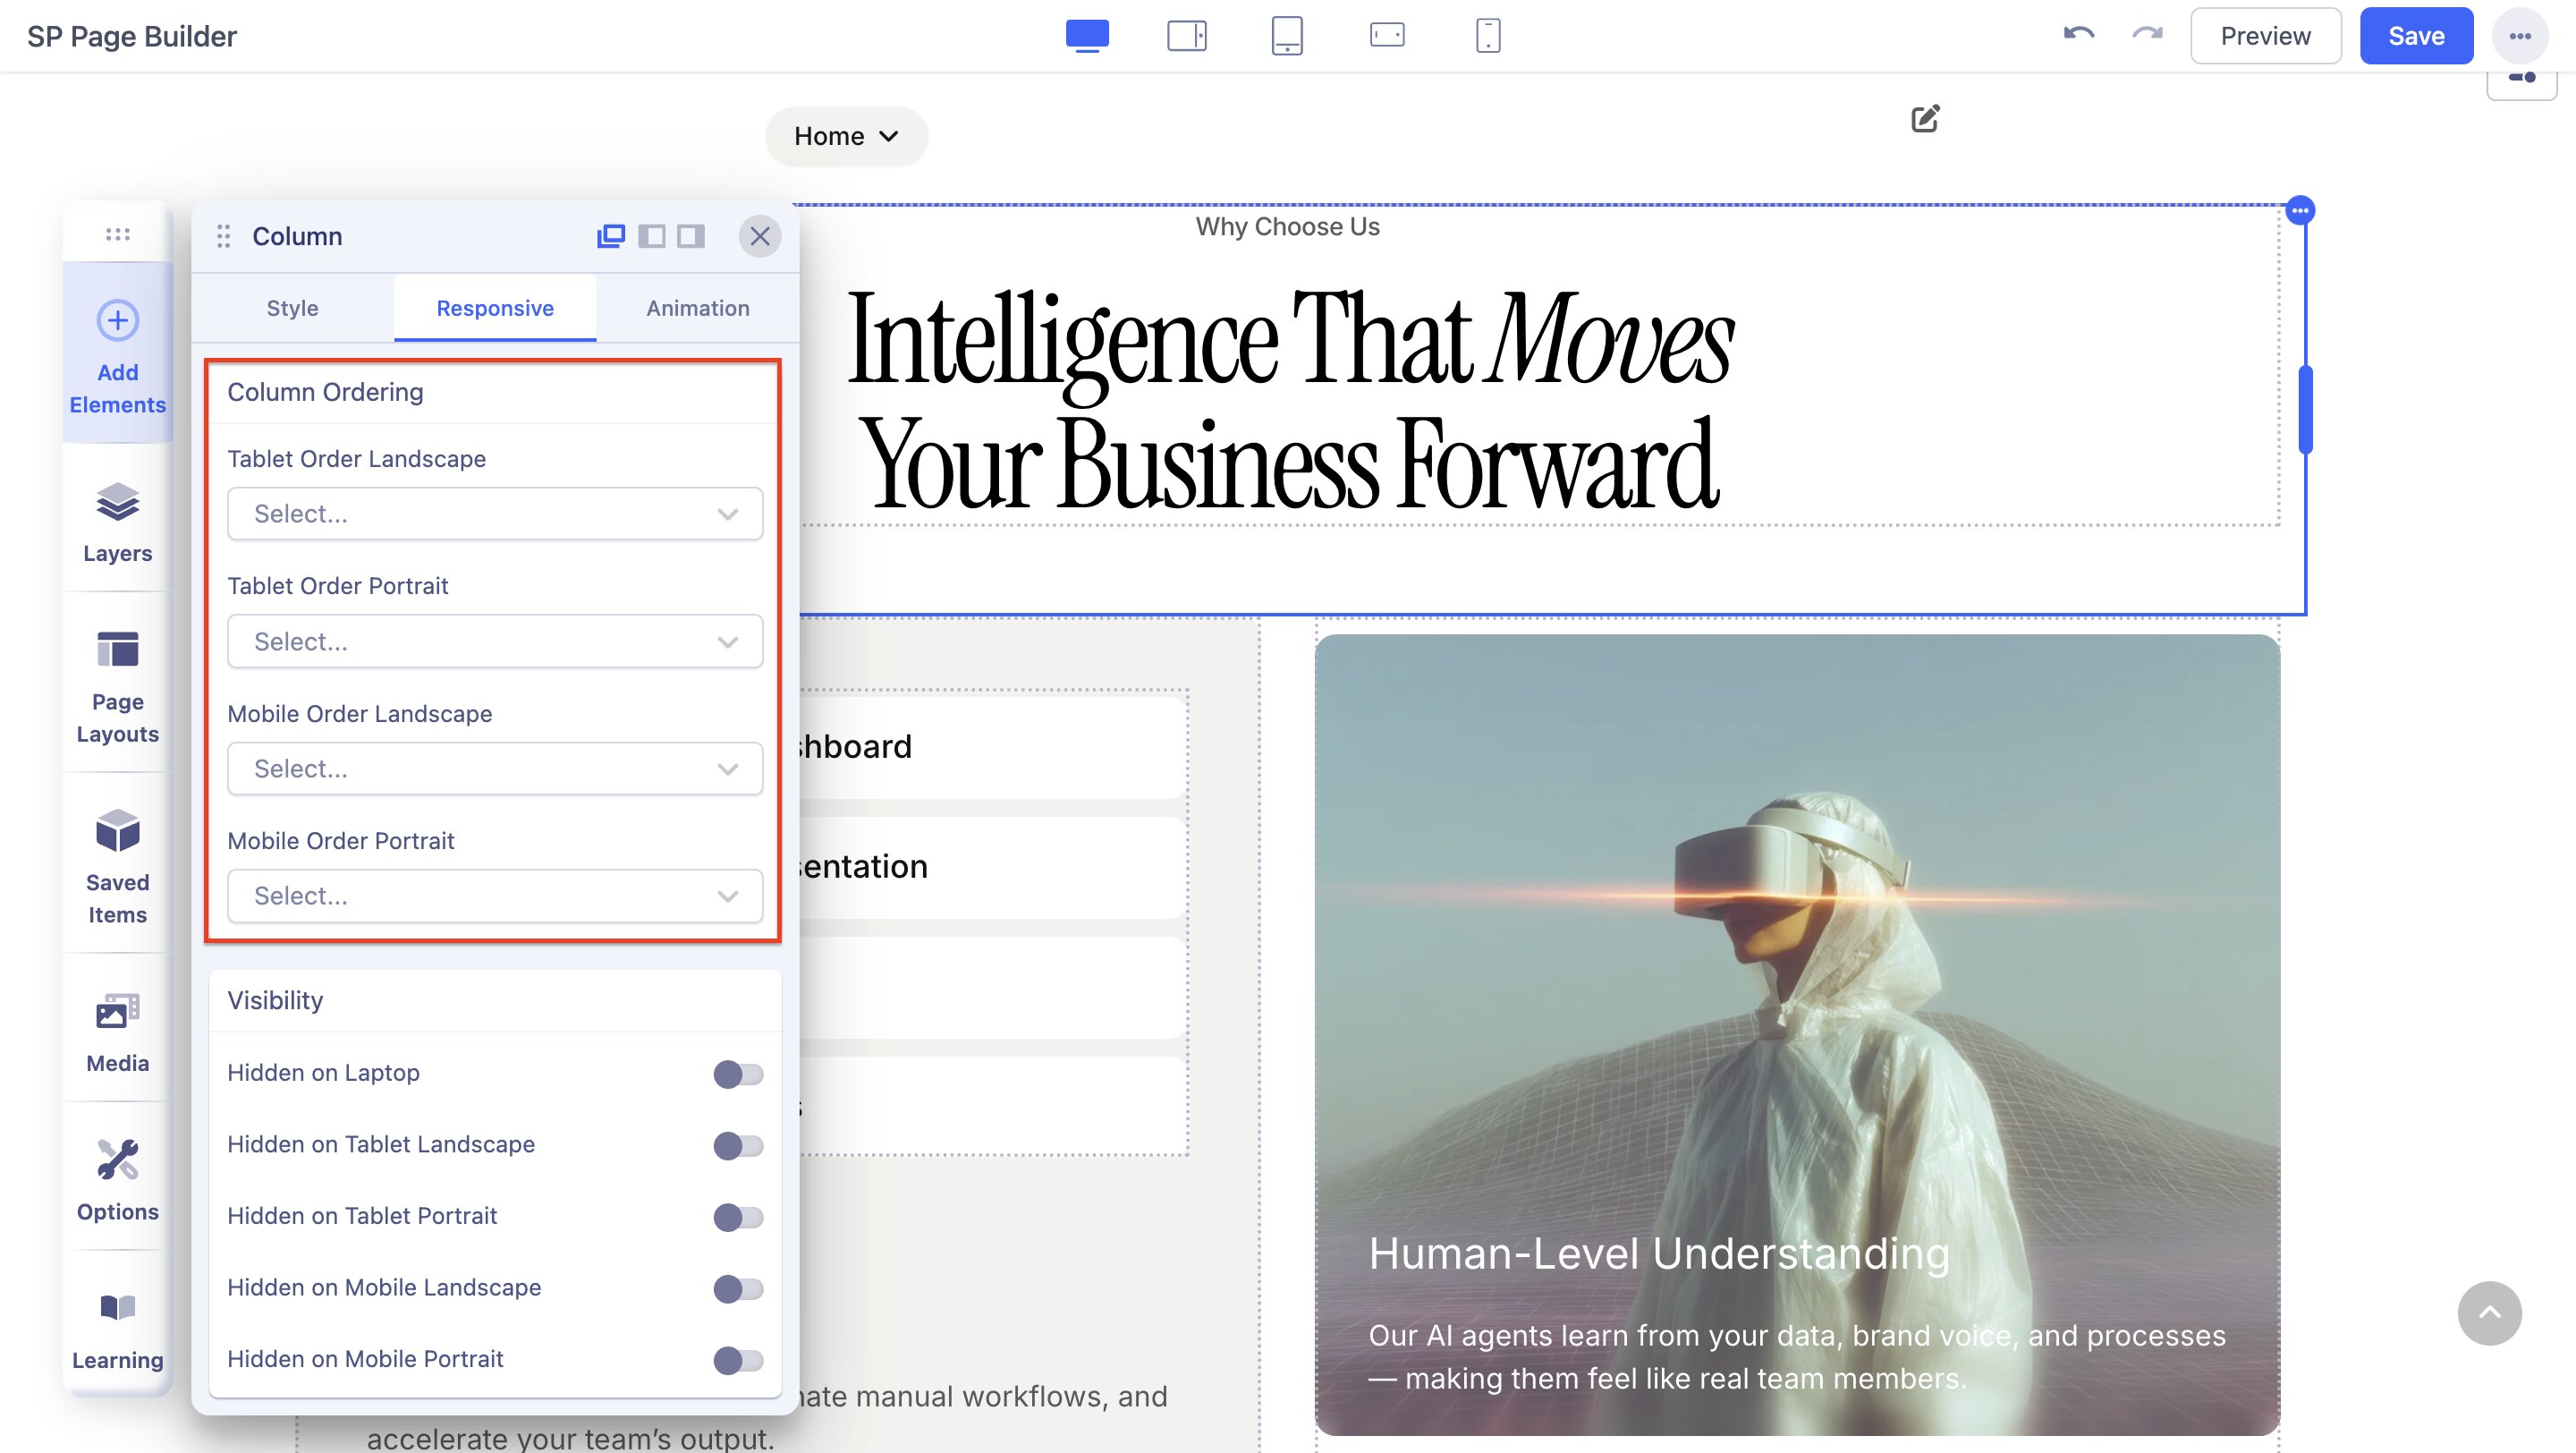Click the Preview button
Viewport: 2576px width, 1453px height.
point(2264,36)
